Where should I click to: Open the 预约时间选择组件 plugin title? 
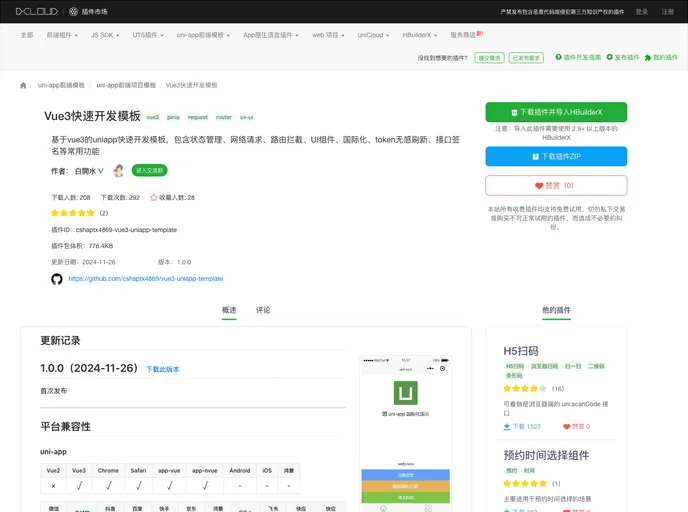[546, 455]
